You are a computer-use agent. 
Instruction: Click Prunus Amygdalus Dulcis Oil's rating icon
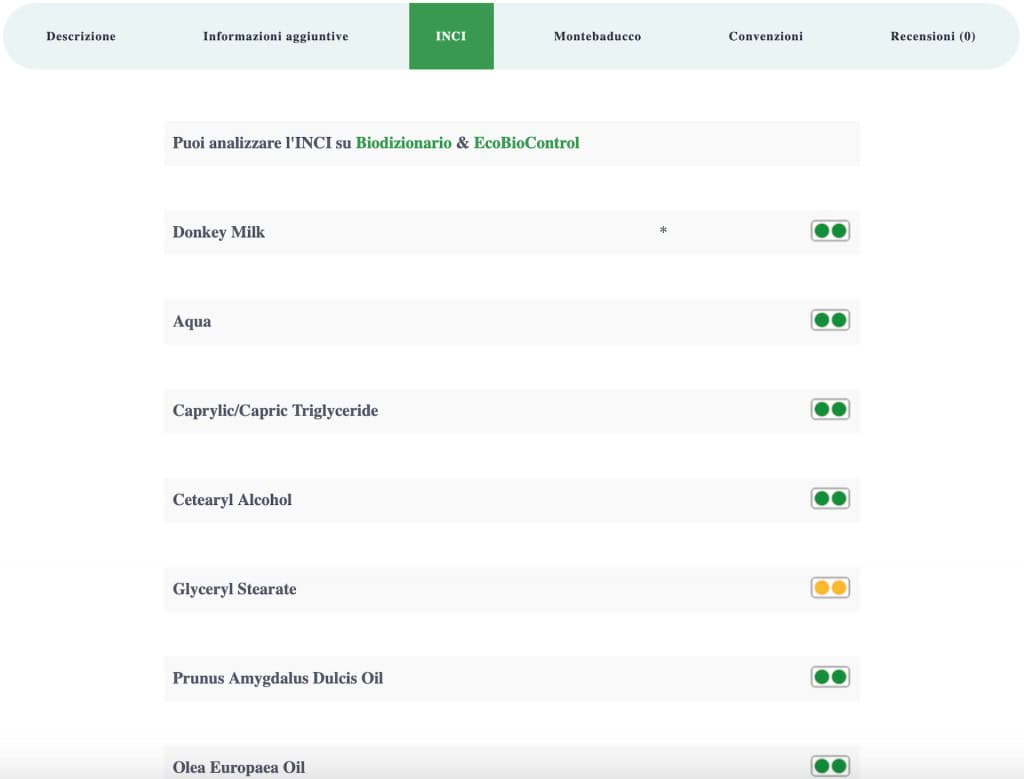(830, 677)
